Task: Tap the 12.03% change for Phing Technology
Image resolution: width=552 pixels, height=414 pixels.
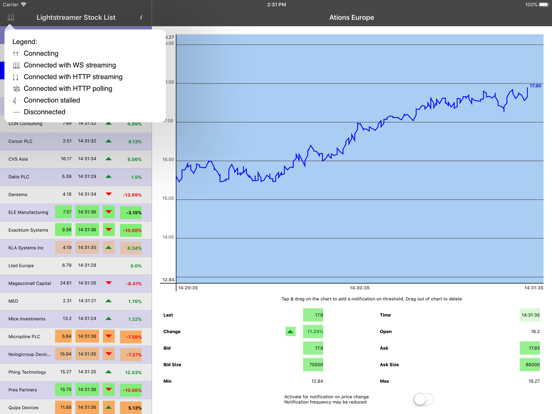Action: [133, 372]
